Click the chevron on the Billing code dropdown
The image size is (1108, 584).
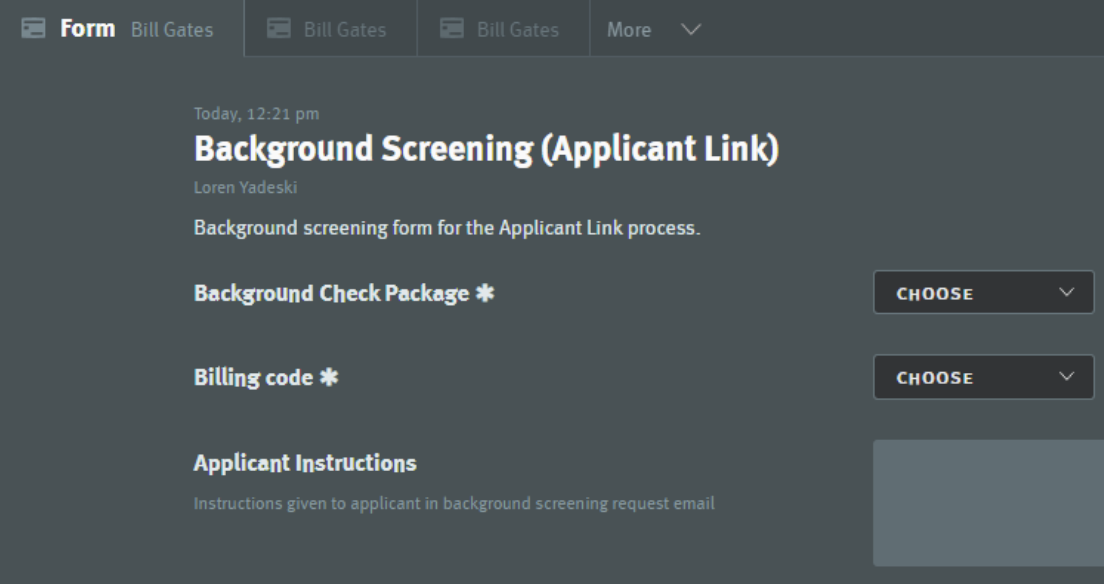click(x=1065, y=376)
